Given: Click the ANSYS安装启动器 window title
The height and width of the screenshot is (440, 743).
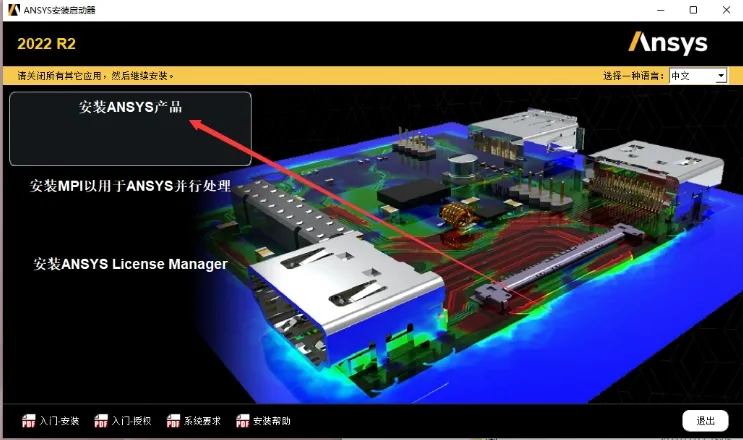Looking at the screenshot, I should (x=59, y=10).
